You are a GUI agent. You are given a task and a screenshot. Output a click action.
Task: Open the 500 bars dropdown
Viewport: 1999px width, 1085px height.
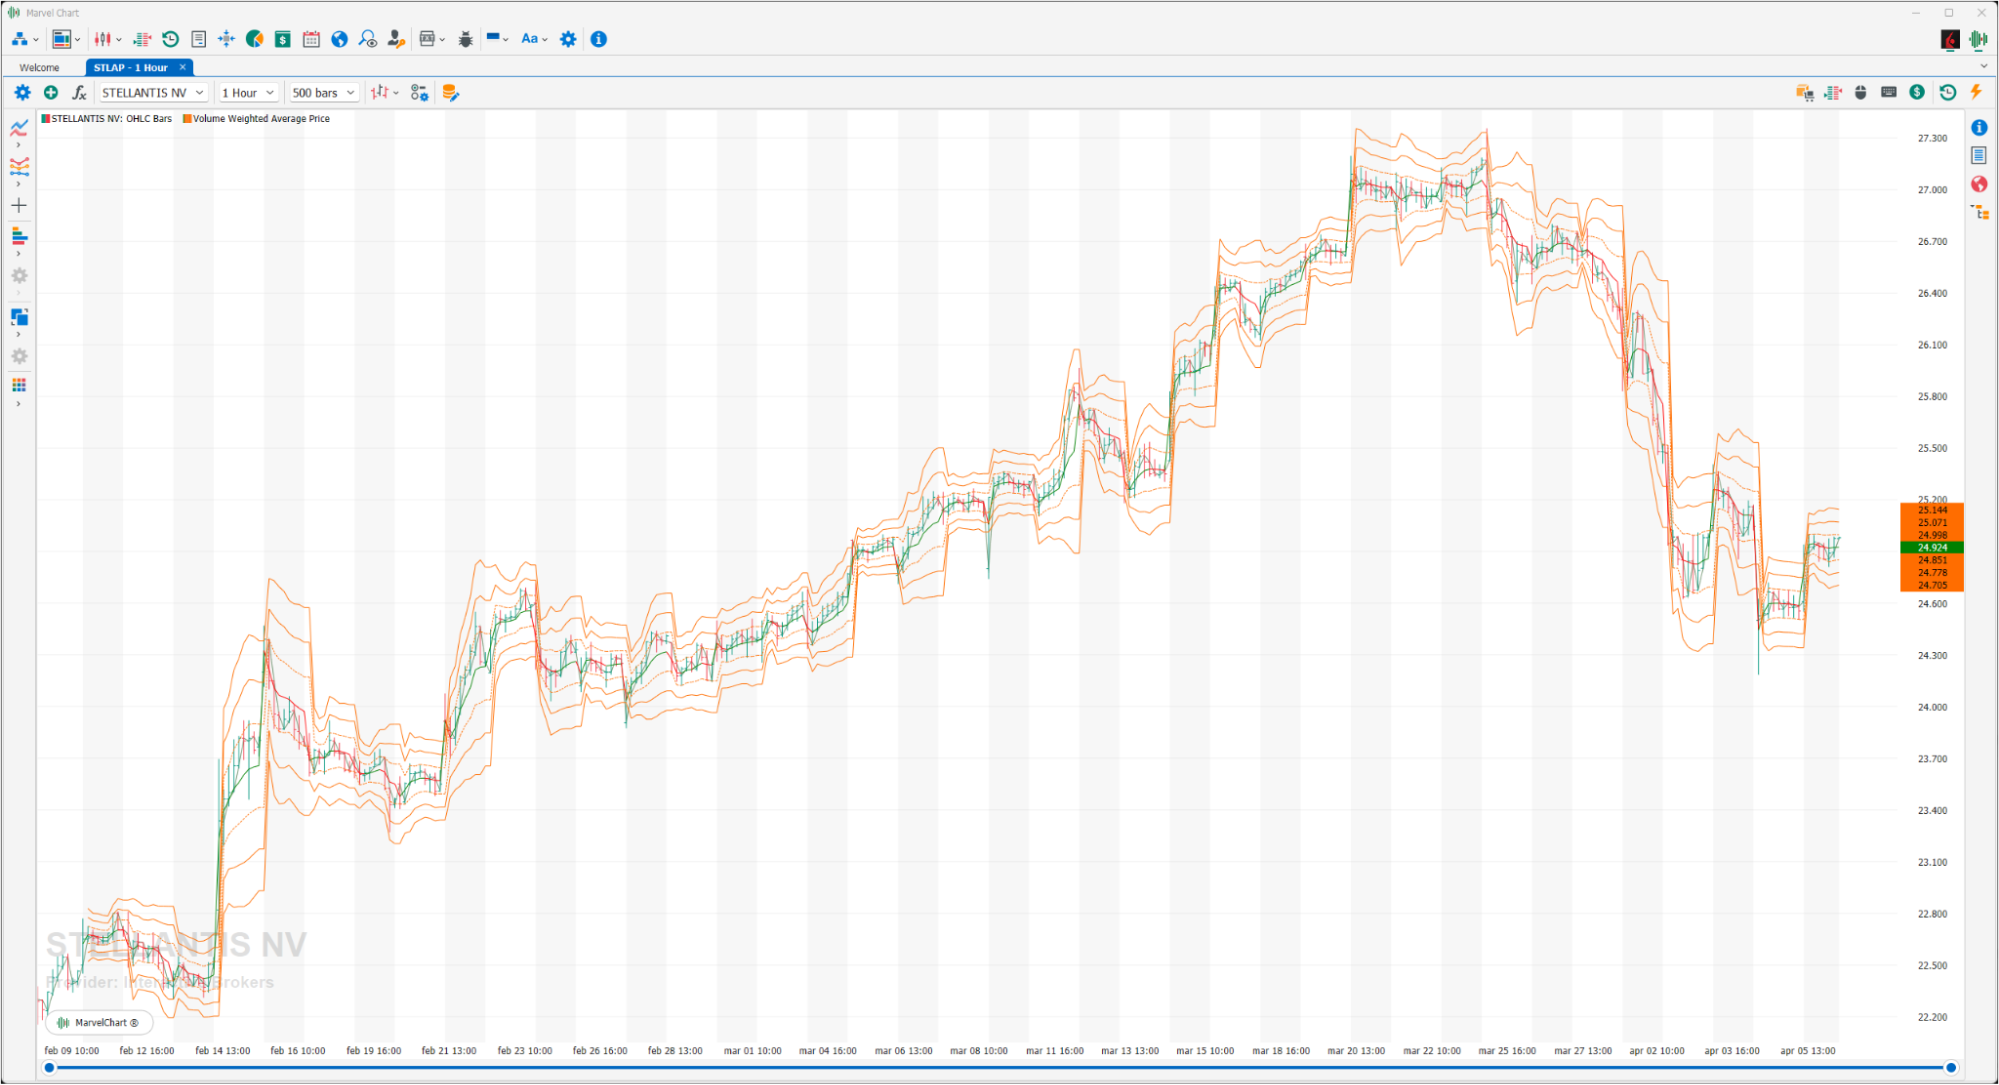[x=323, y=93]
